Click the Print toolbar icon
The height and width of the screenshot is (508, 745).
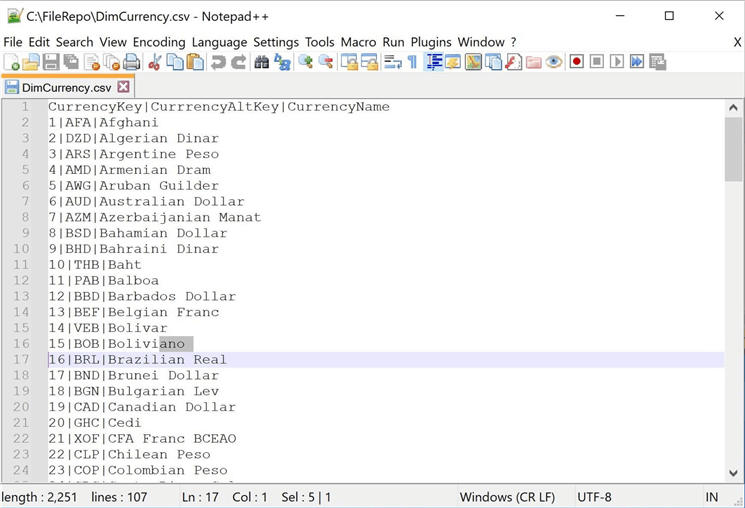click(131, 62)
